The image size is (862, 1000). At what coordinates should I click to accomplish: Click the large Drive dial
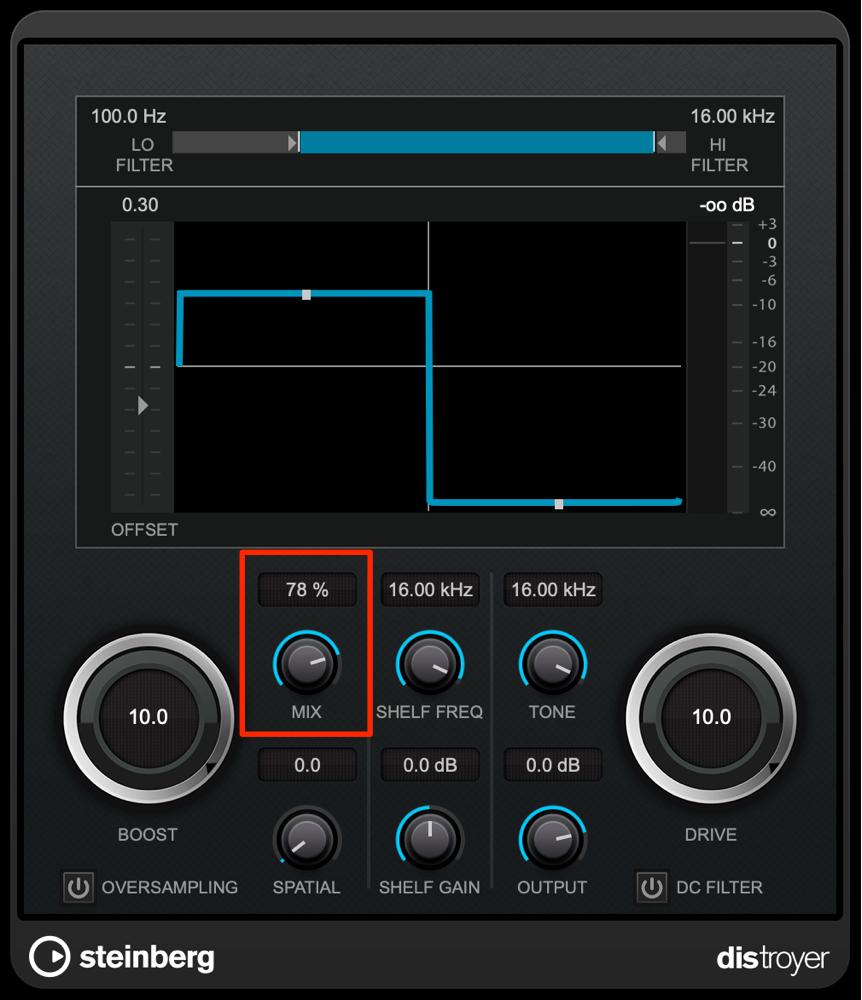tap(711, 717)
